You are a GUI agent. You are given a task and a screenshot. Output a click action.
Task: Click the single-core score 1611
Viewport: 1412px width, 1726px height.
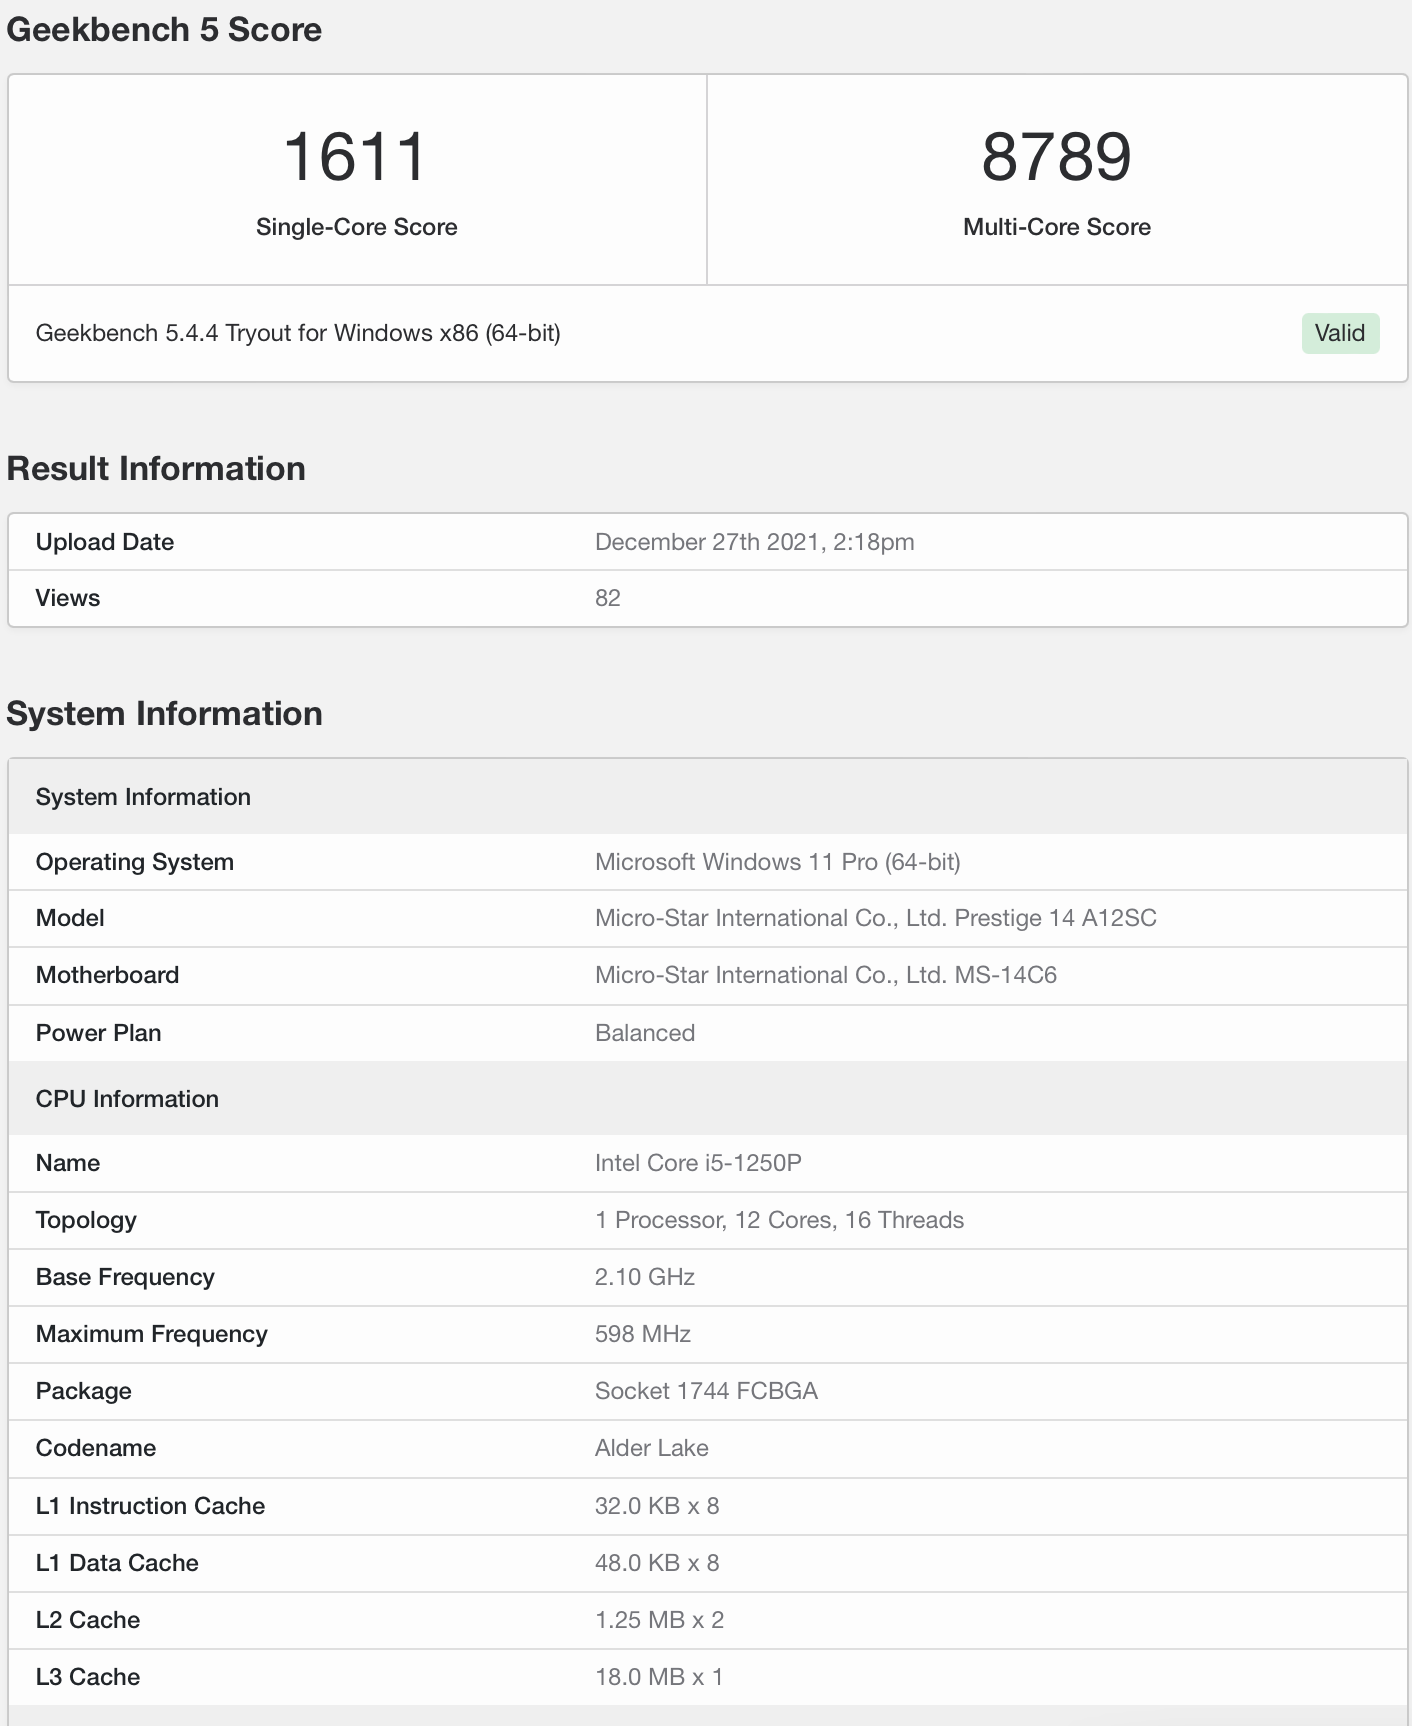(356, 157)
